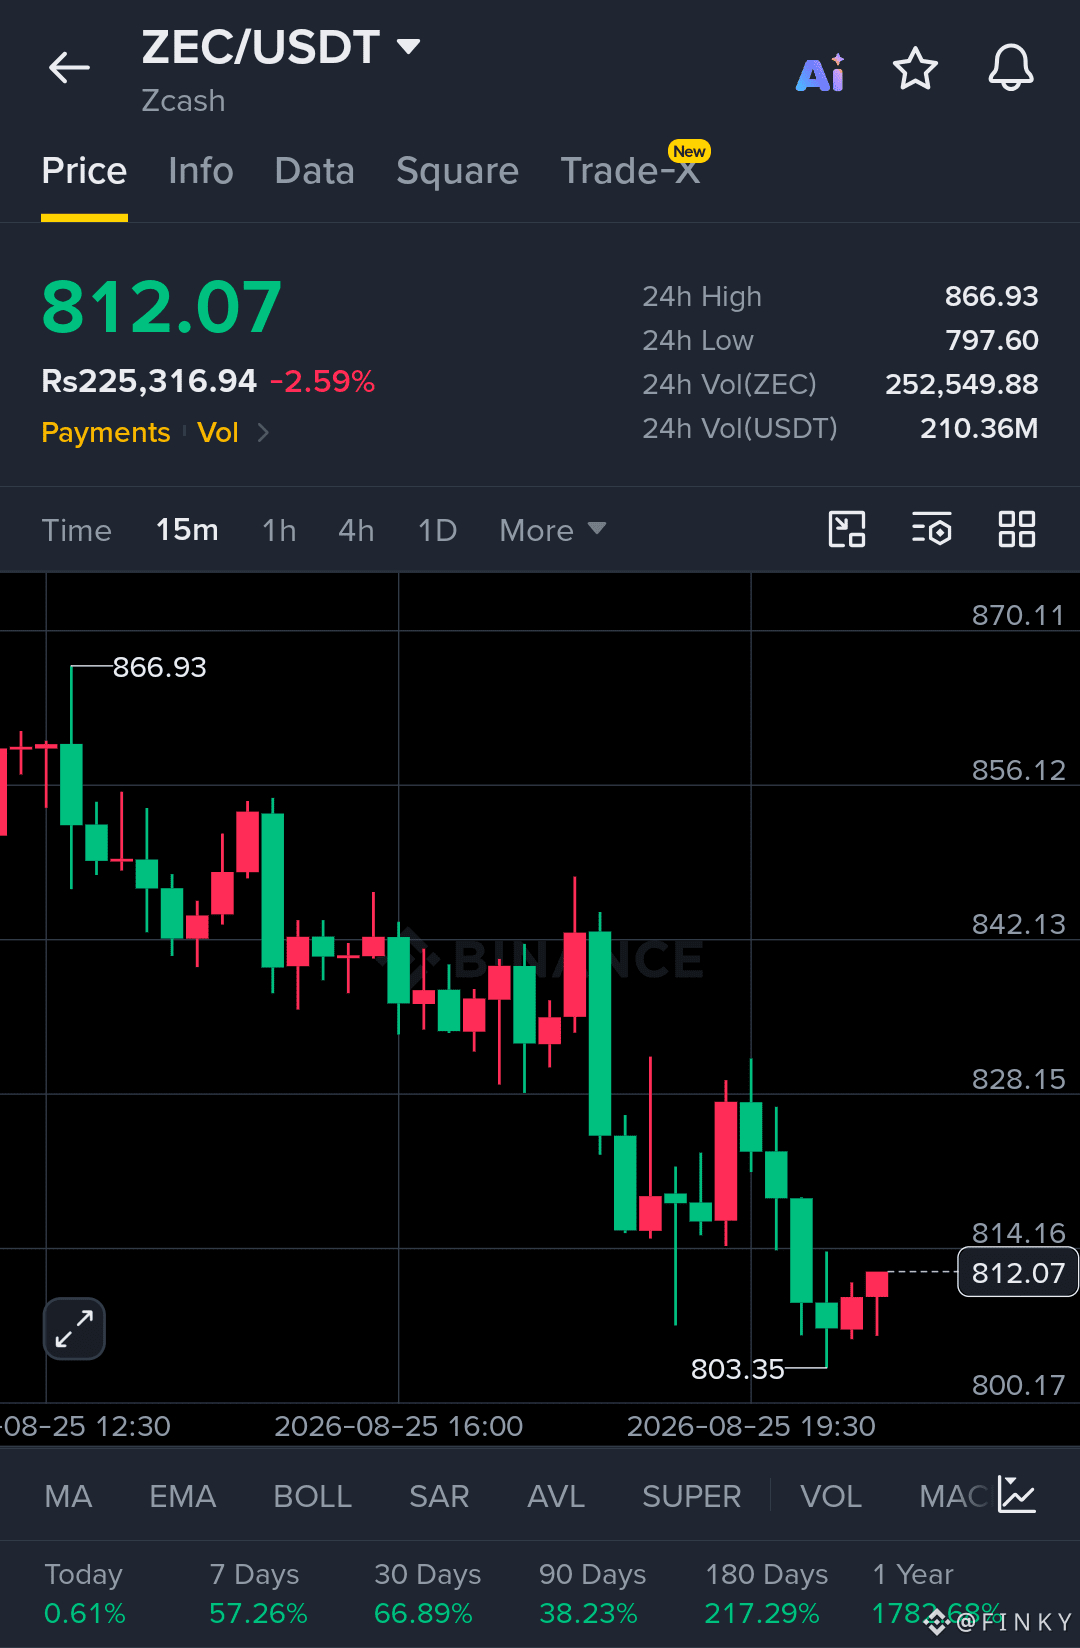This screenshot has height=1648, width=1080.
Task: Expand chart to fullscreen
Action: click(74, 1329)
